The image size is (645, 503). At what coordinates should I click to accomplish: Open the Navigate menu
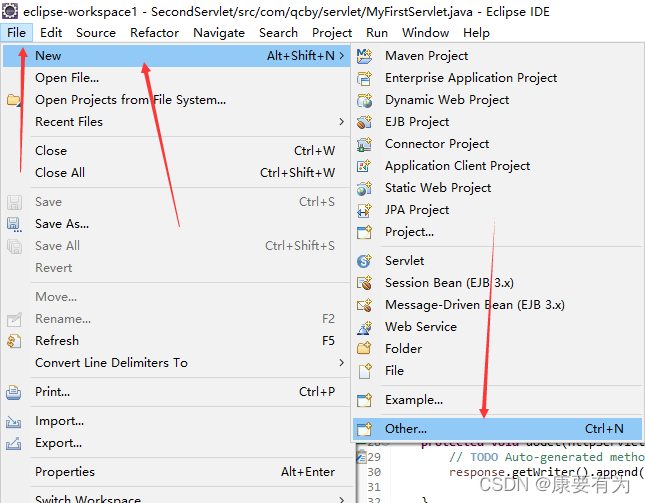pos(219,32)
